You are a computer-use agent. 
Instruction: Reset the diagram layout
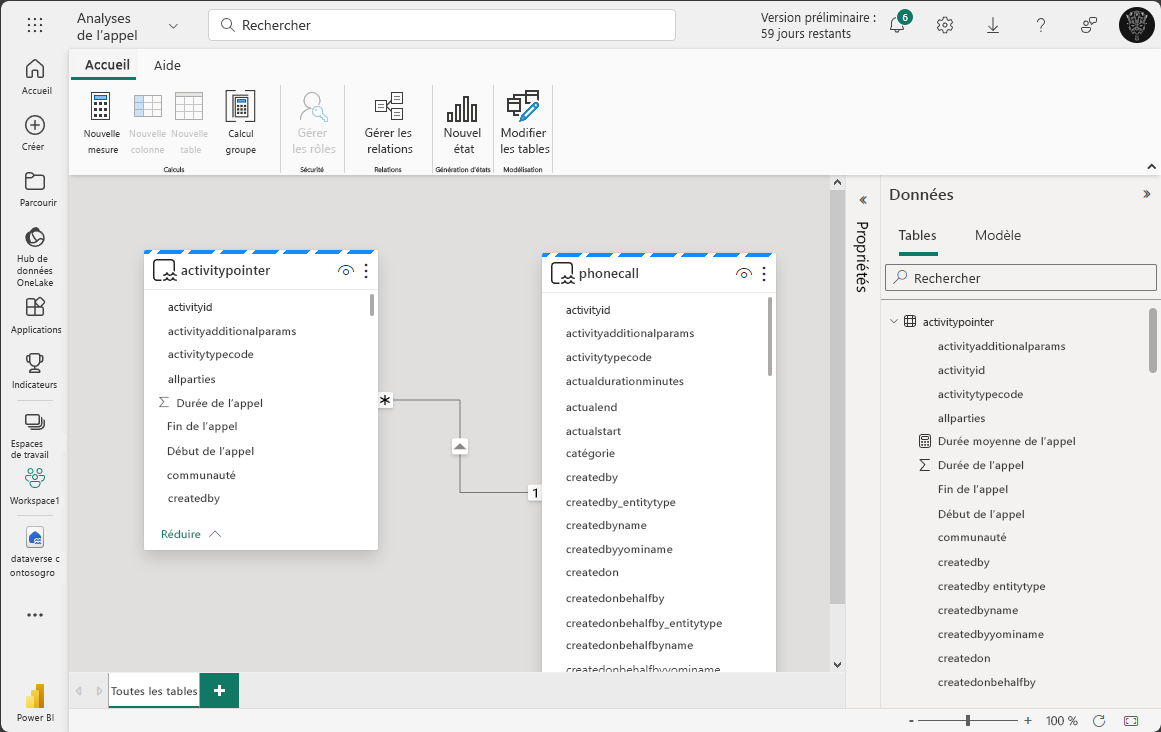[1099, 720]
